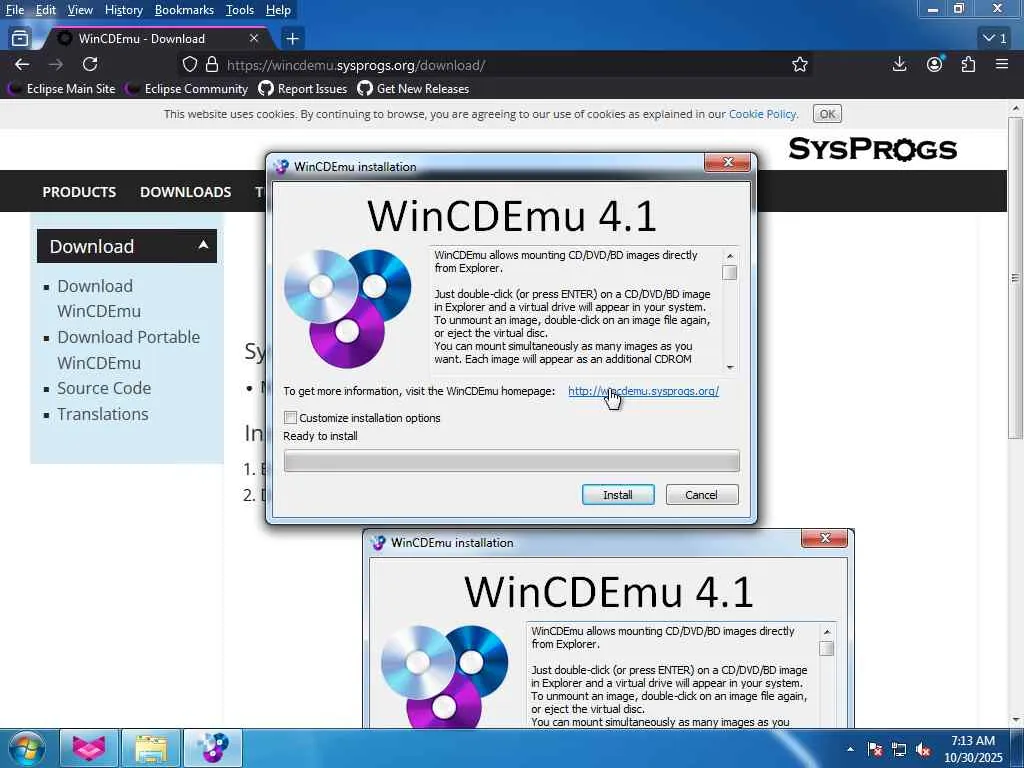Open the Edit menu

tap(45, 10)
